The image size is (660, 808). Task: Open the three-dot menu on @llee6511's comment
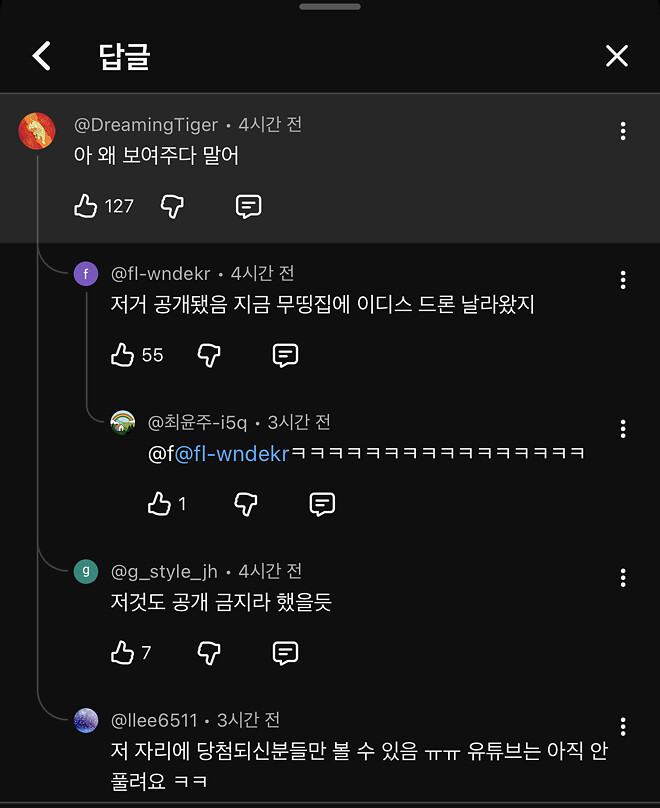(x=622, y=727)
